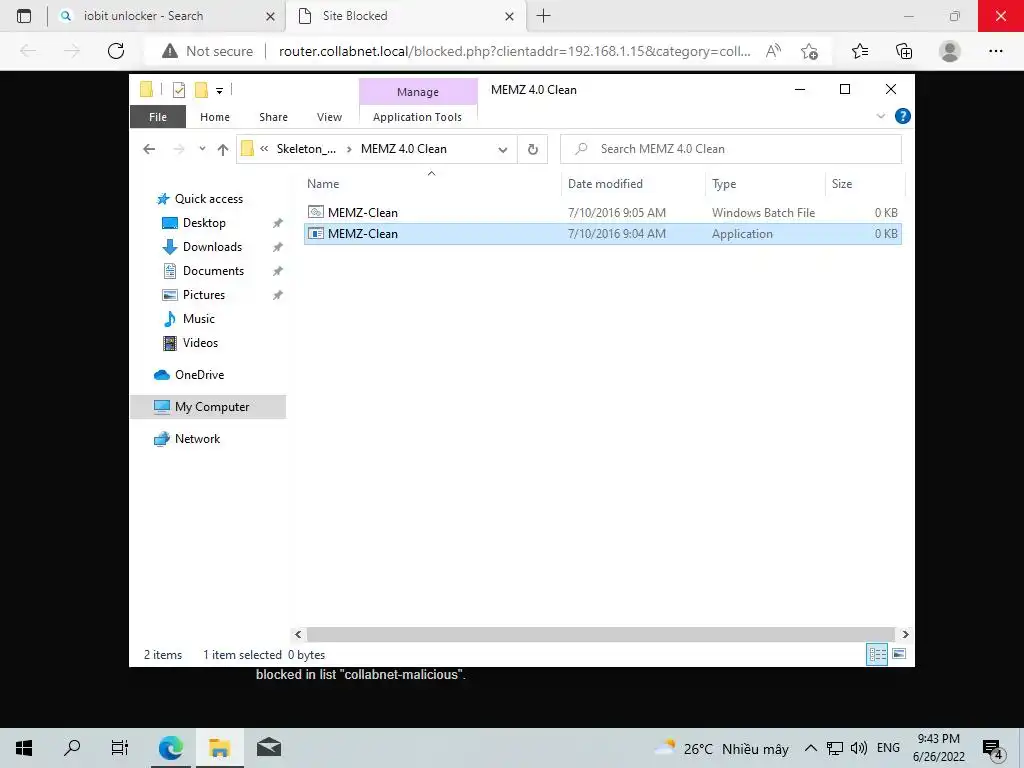Viewport: 1024px width, 768px height.
Task: Open the File ribbon tab
Action: (x=157, y=117)
